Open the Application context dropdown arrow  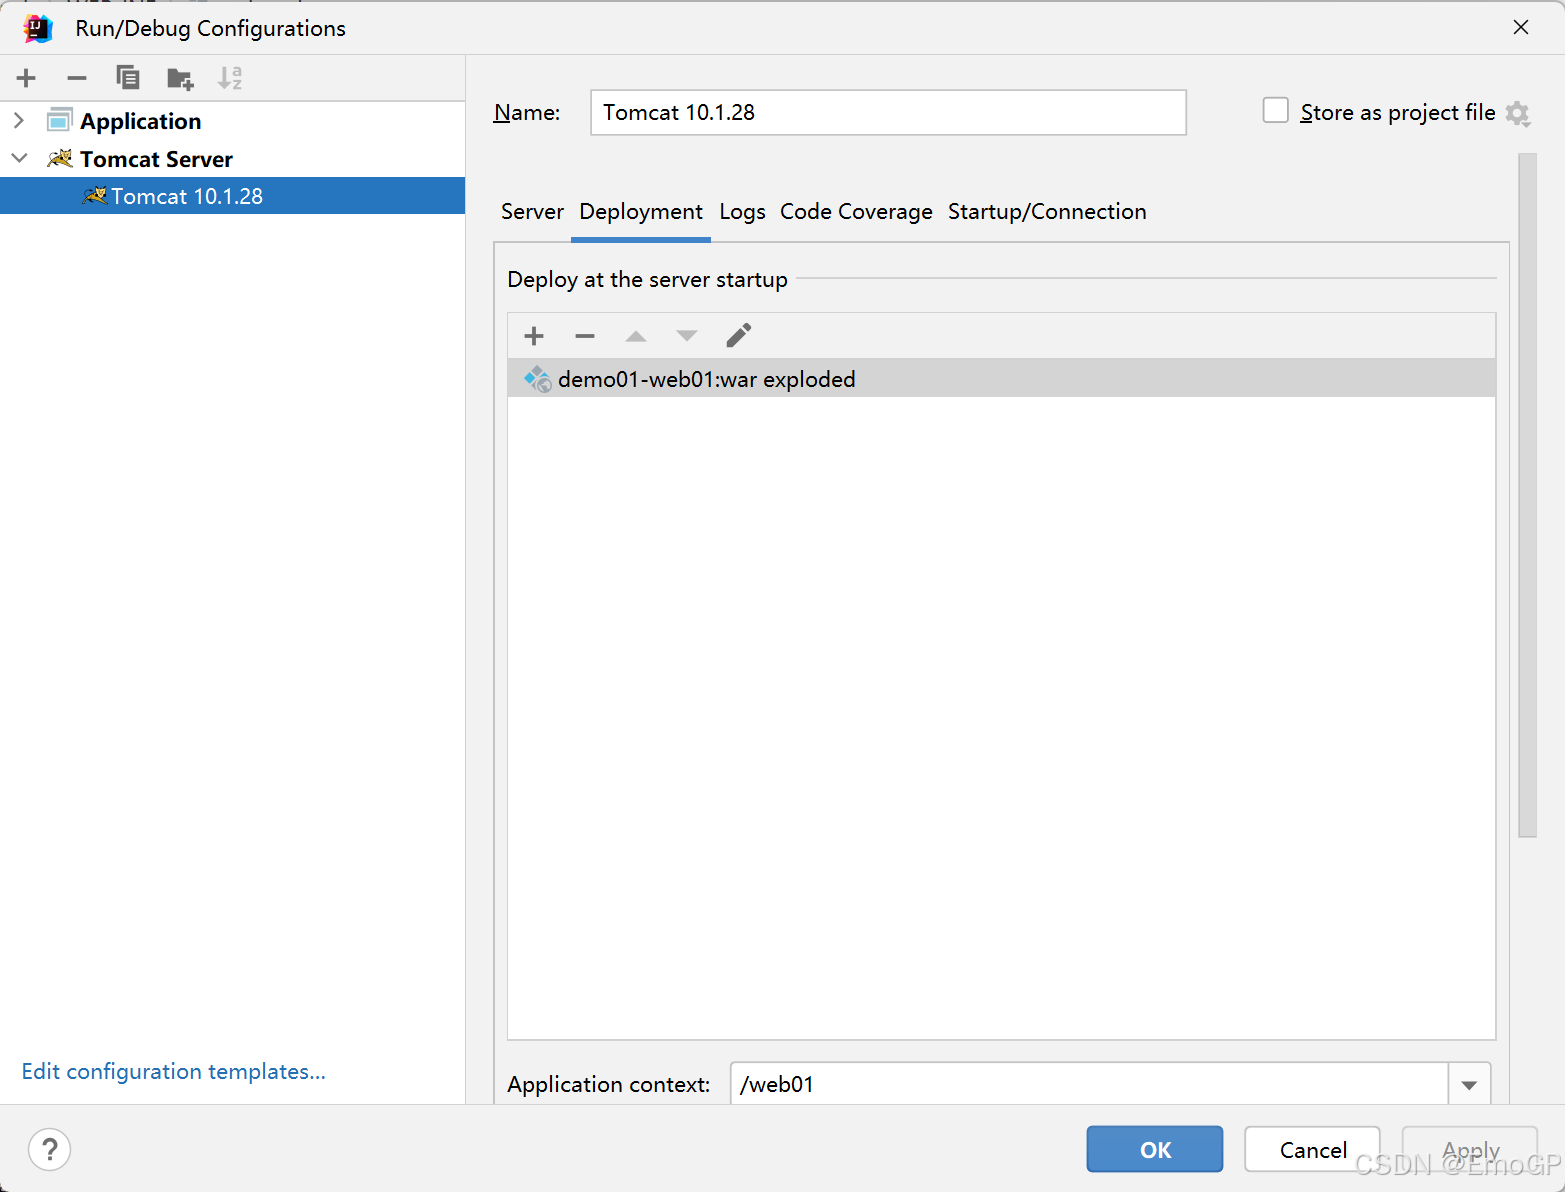click(1469, 1084)
